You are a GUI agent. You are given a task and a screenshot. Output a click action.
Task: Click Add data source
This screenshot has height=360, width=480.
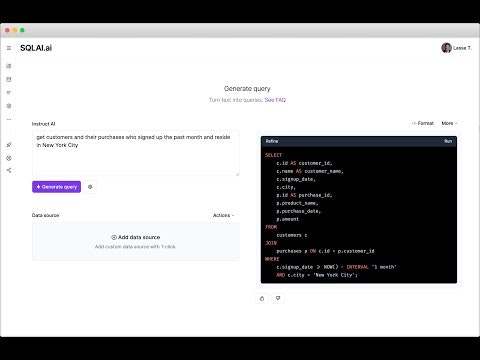[135, 237]
